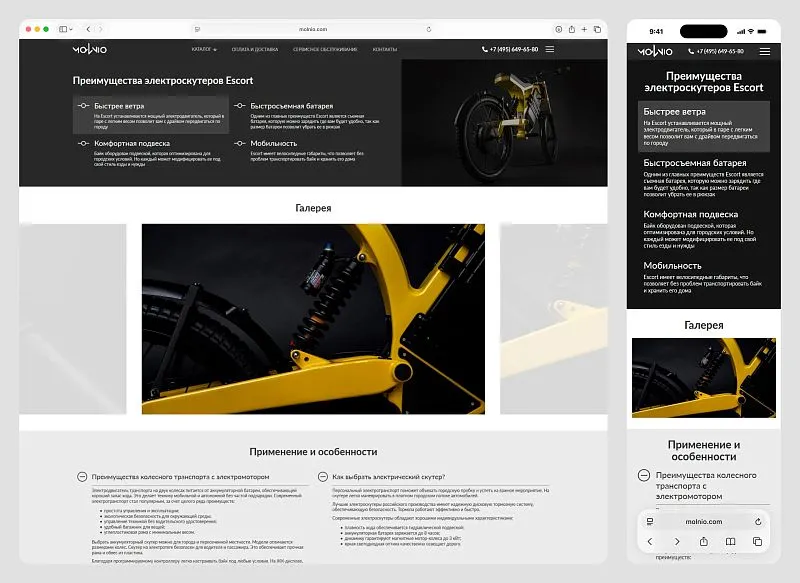The image size is (800, 583).
Task: Tap the share icon in mobile Safari
Action: (x=704, y=541)
